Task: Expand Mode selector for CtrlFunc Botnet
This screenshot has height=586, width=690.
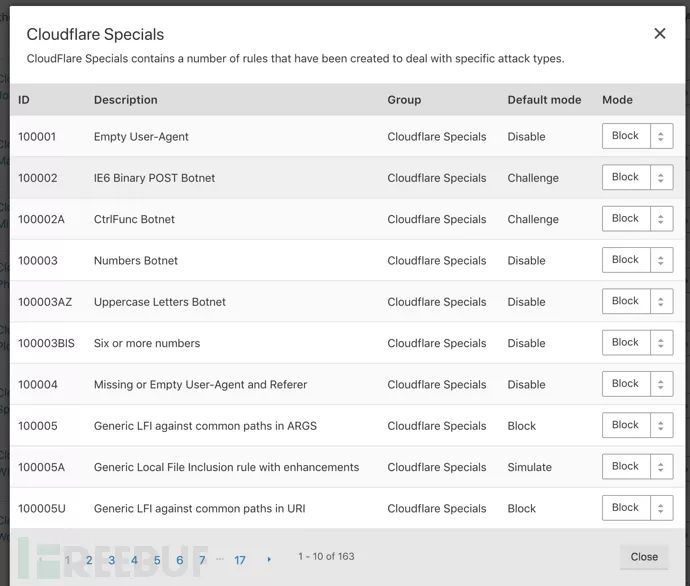Action: (637, 219)
